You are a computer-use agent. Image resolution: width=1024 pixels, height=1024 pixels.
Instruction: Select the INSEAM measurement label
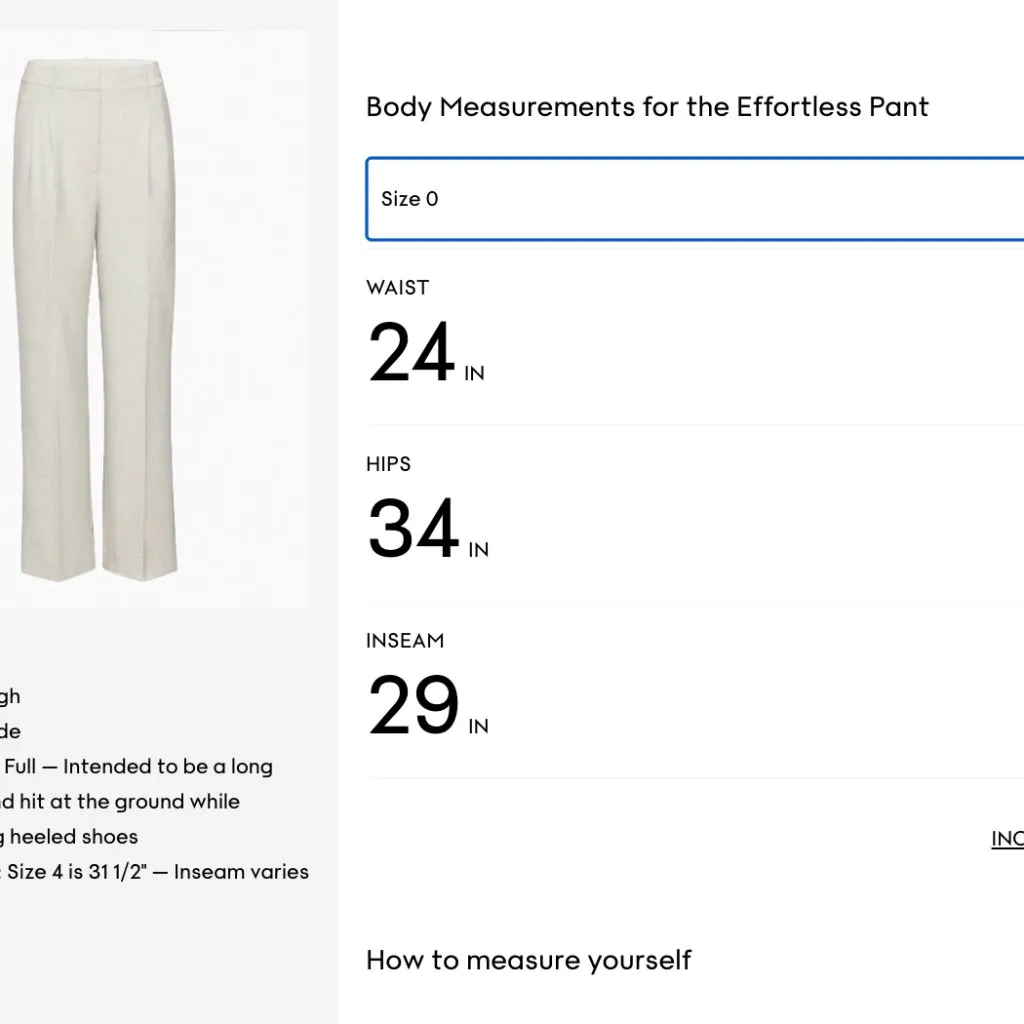405,641
